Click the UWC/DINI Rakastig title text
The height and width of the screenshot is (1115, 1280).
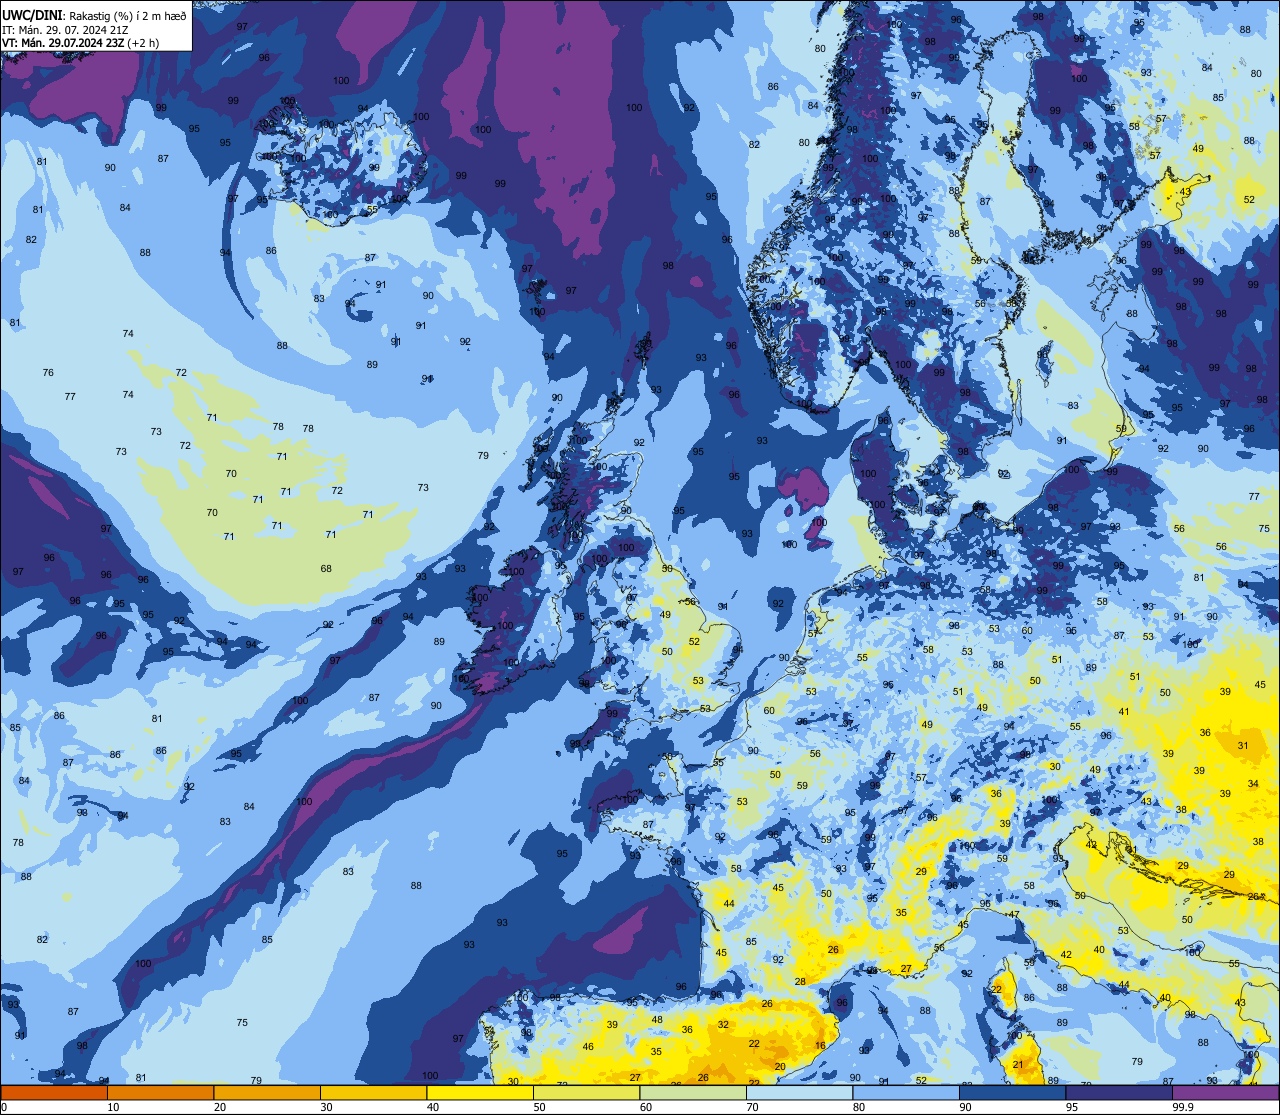coord(94,16)
